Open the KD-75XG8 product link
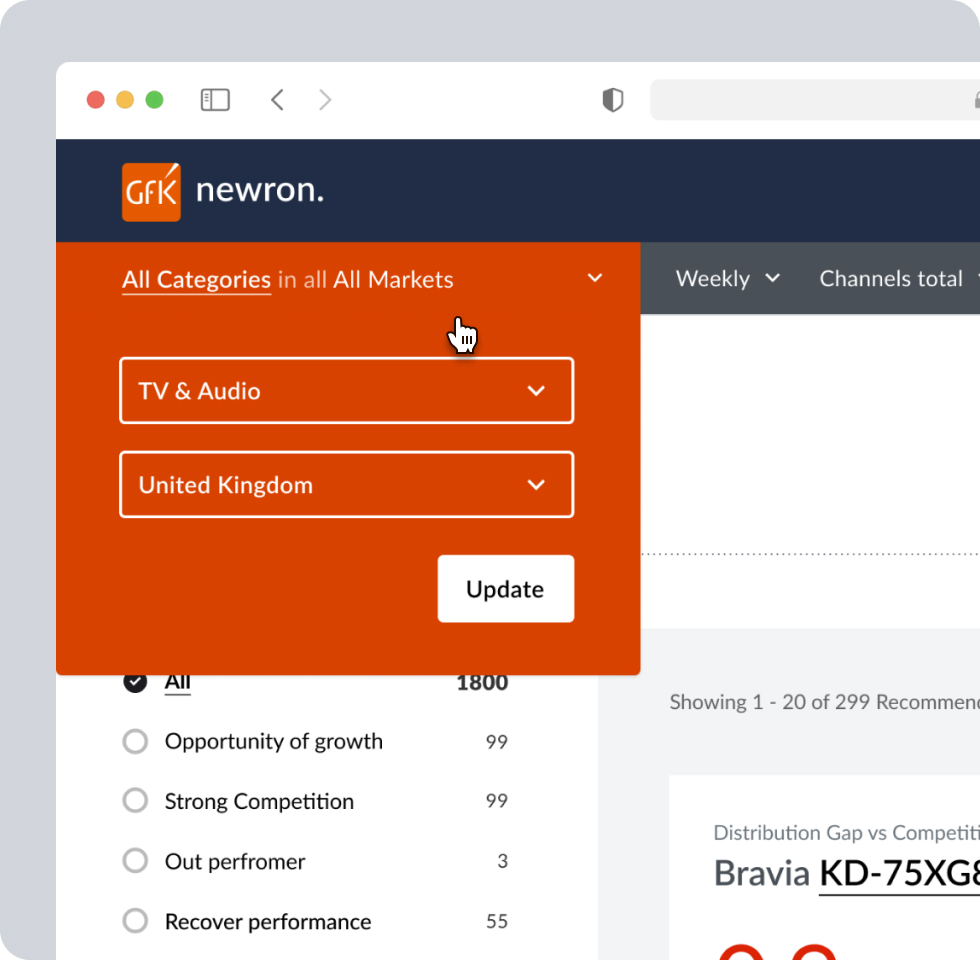Viewport: 980px width, 960px height. 898,873
